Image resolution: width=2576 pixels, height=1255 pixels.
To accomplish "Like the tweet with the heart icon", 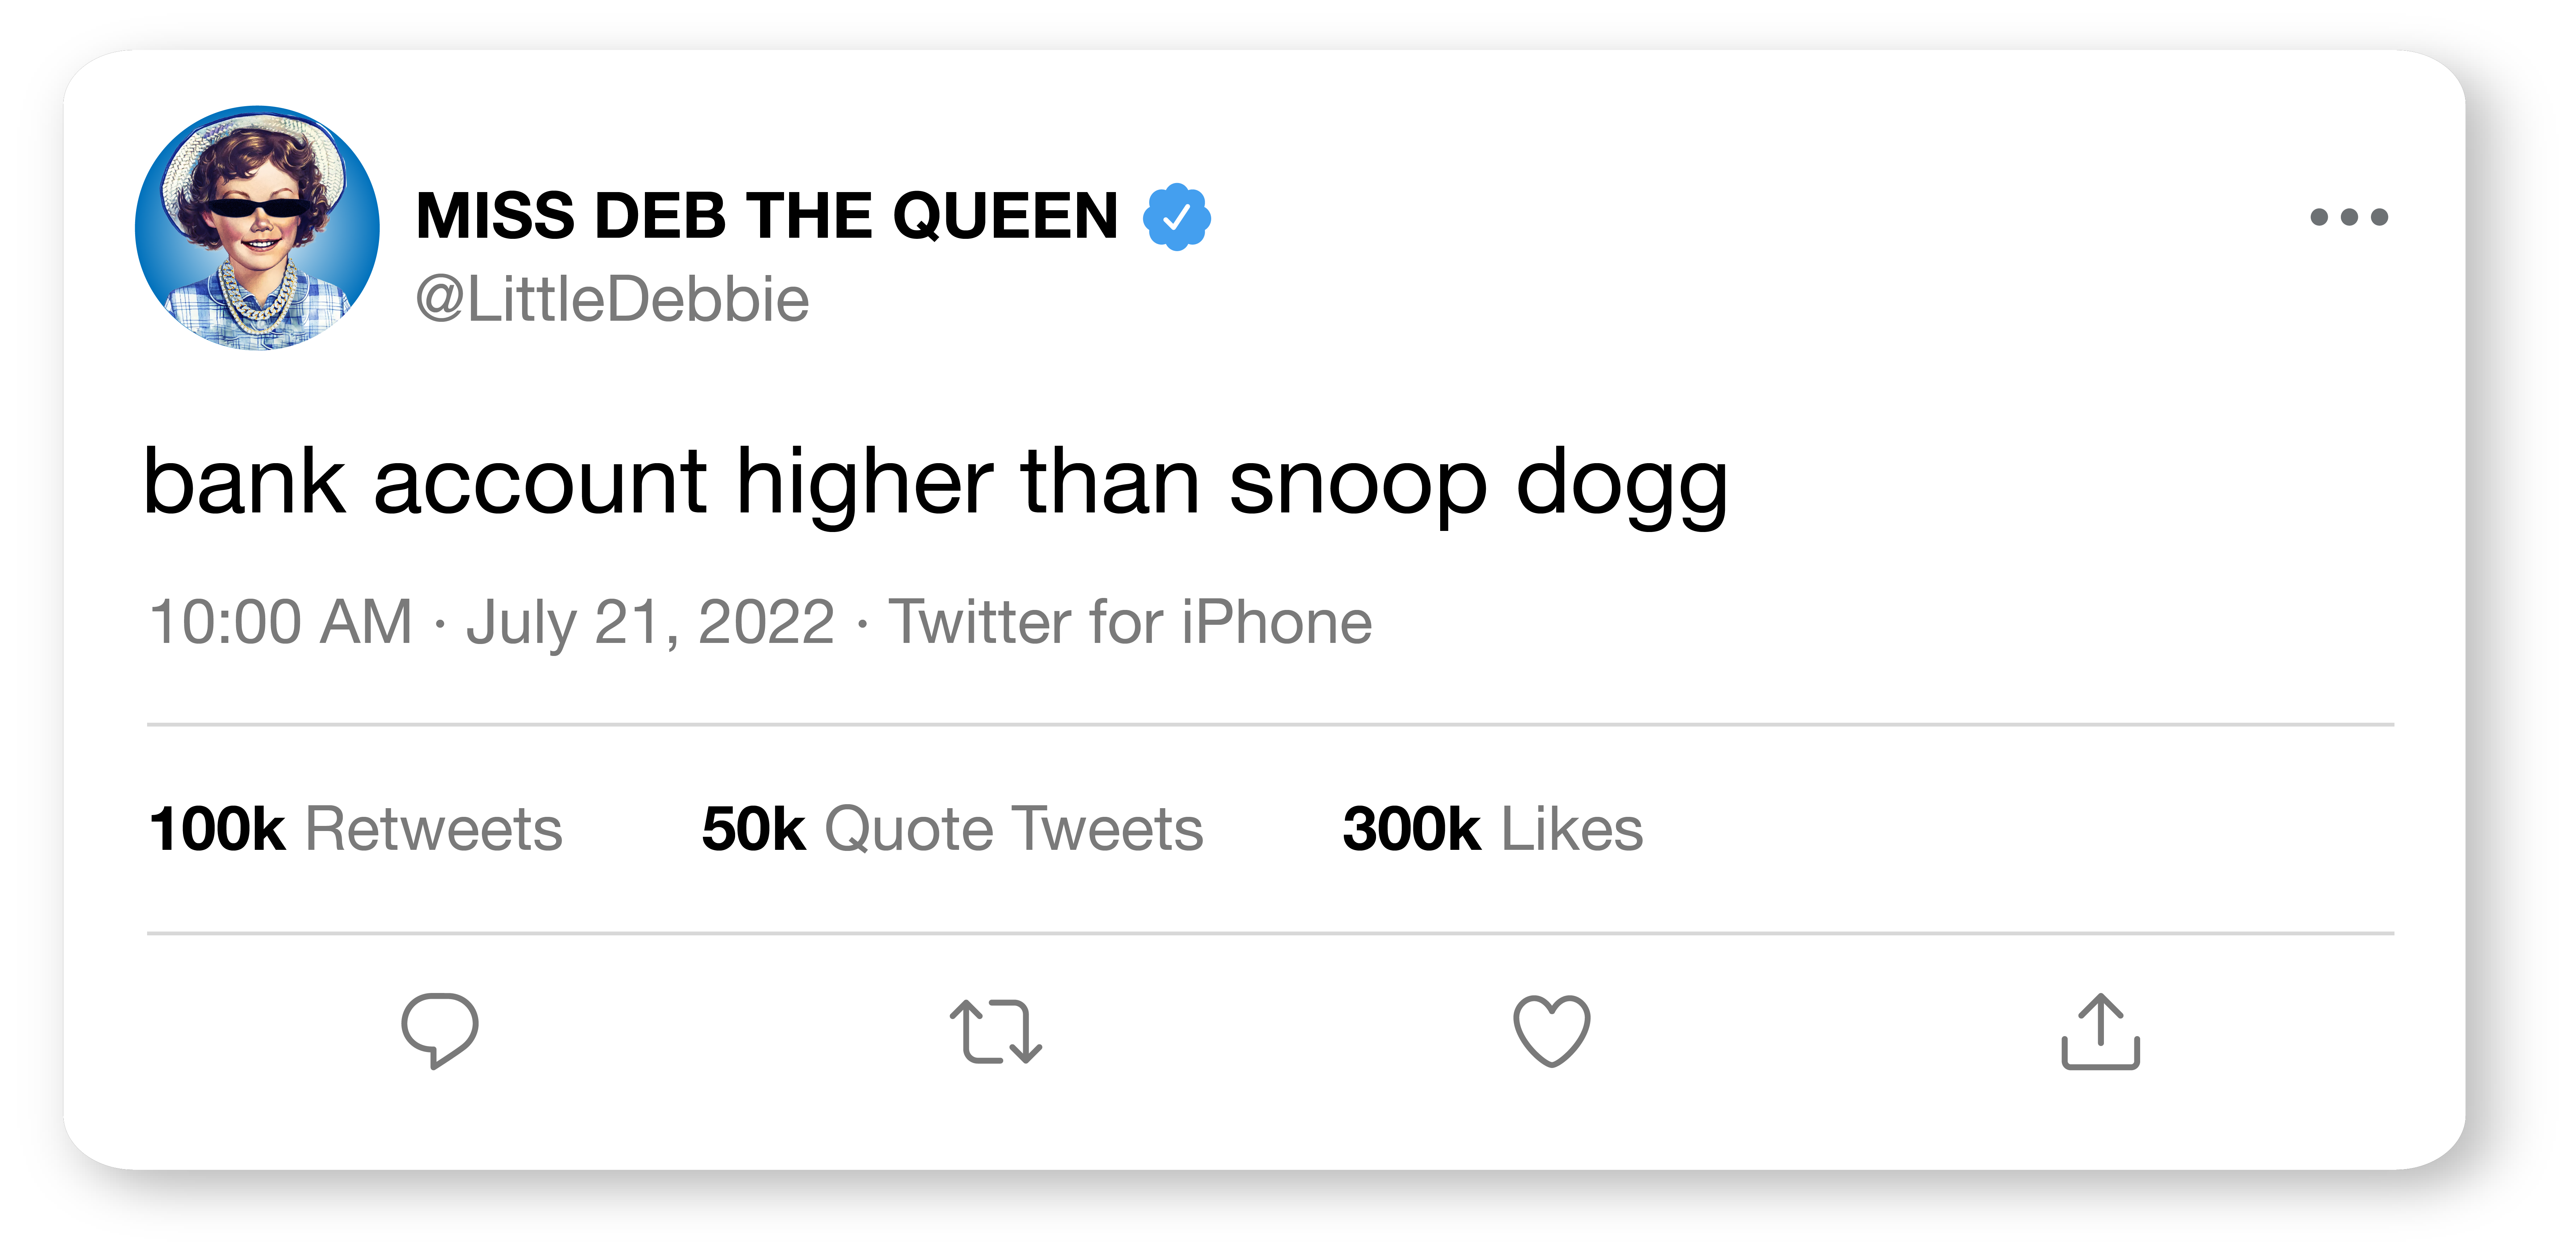I will tap(1551, 1031).
